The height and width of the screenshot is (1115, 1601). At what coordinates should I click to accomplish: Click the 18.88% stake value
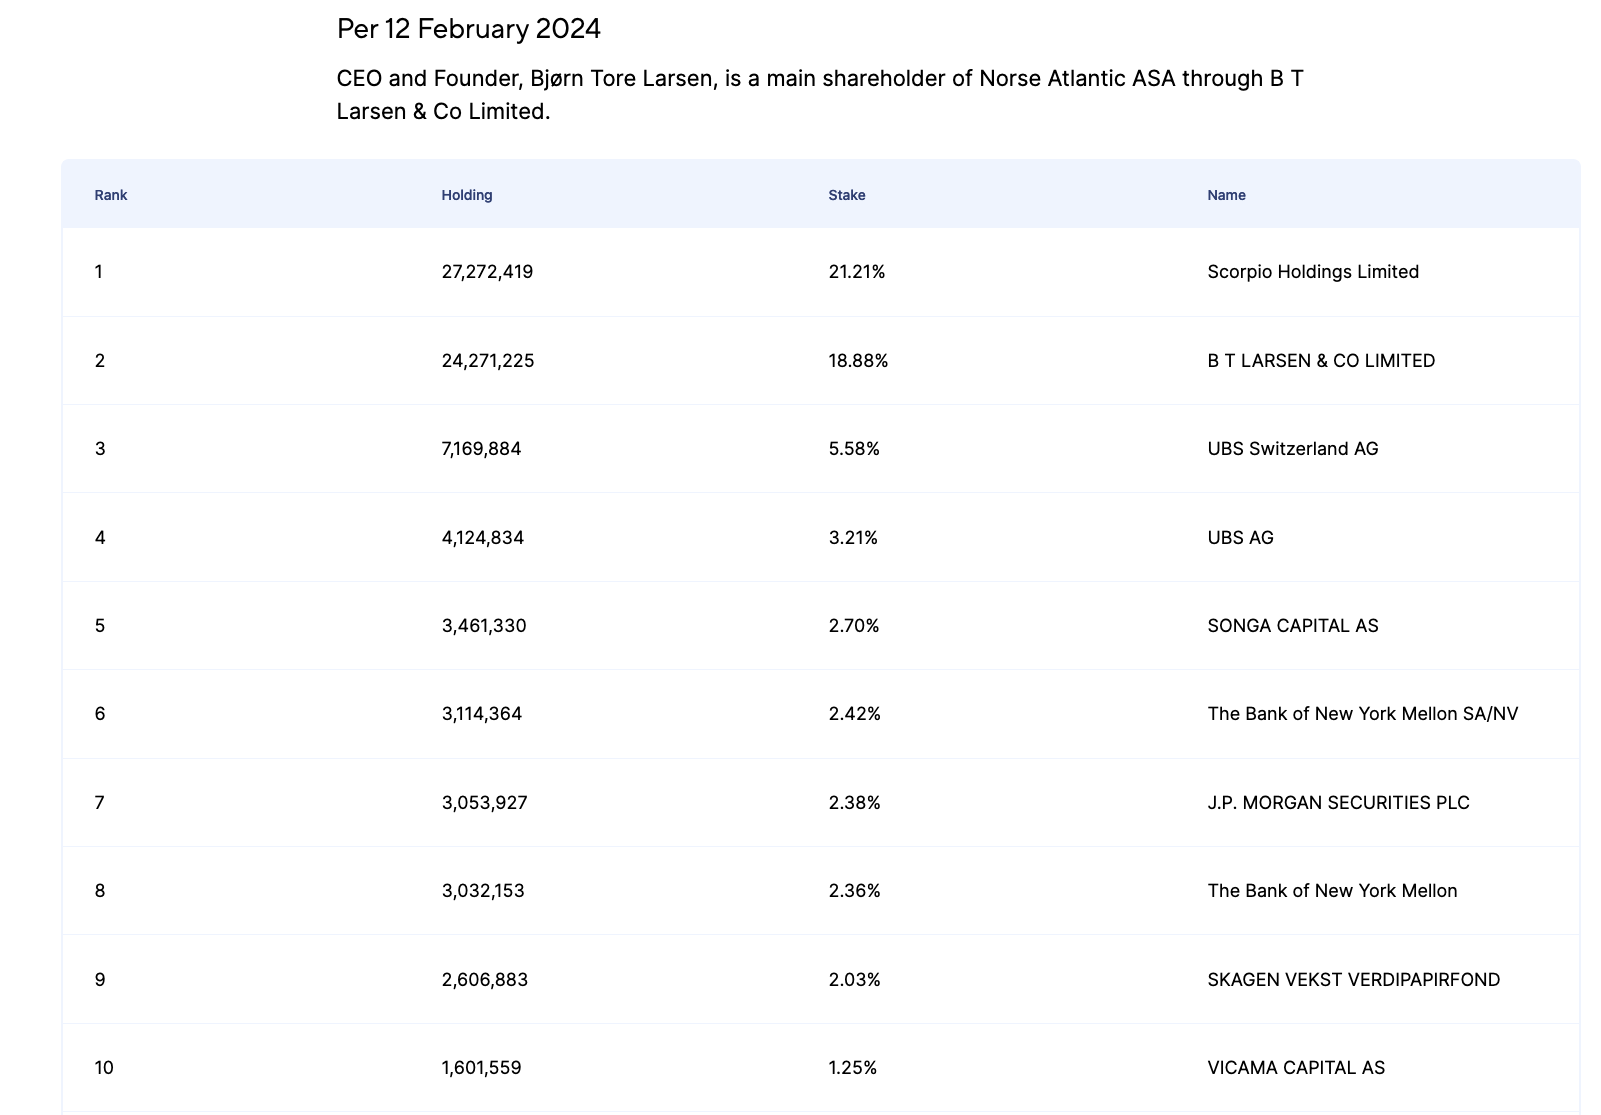858,361
